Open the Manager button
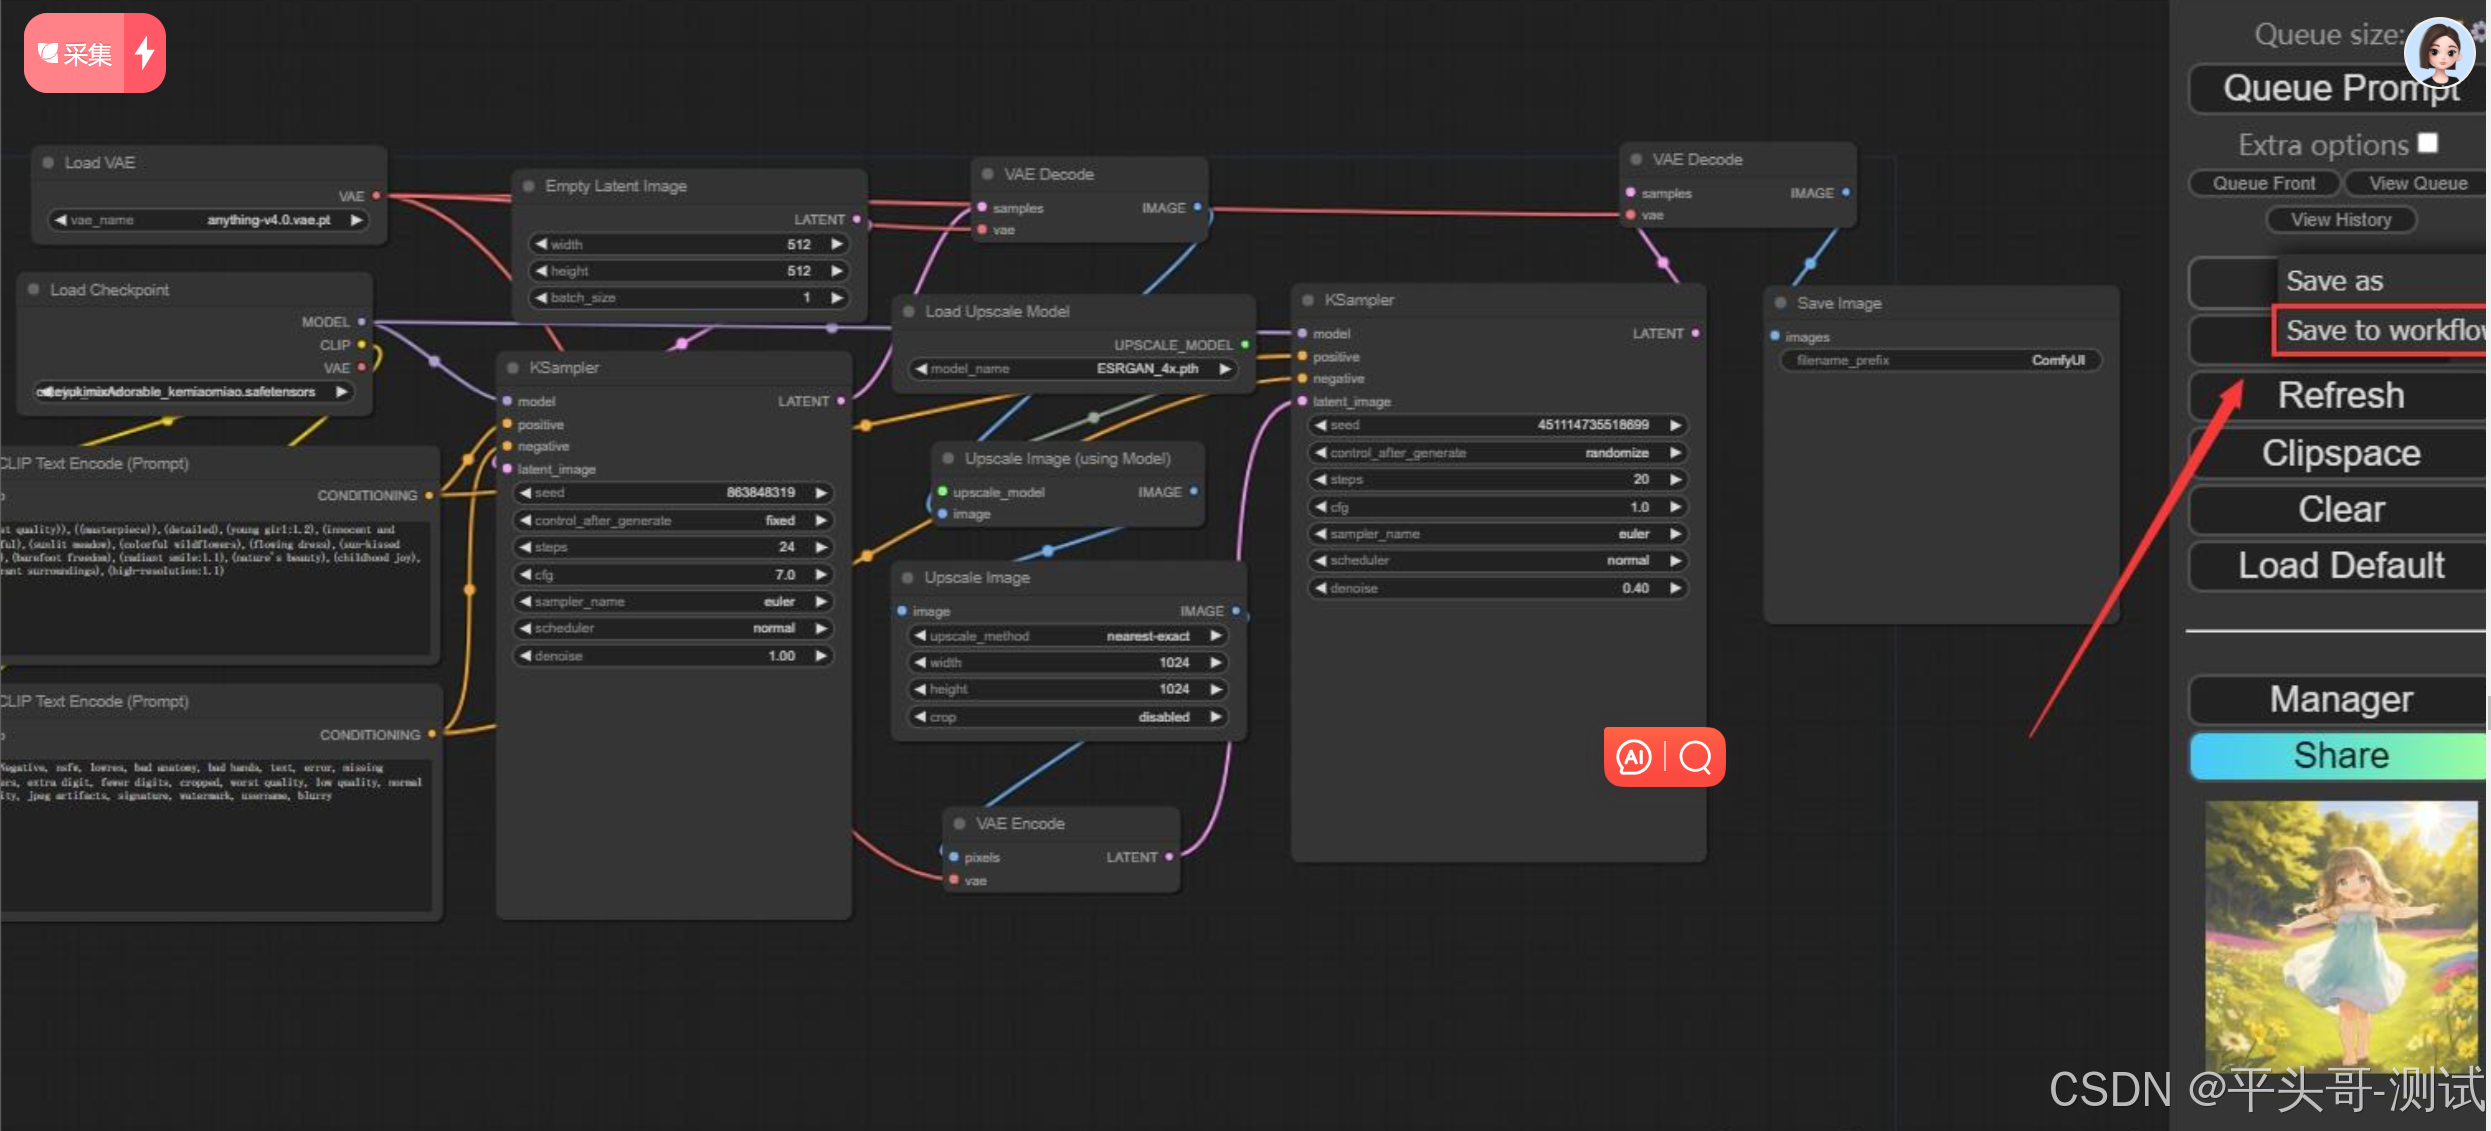The width and height of the screenshot is (2491, 1131). click(2339, 699)
